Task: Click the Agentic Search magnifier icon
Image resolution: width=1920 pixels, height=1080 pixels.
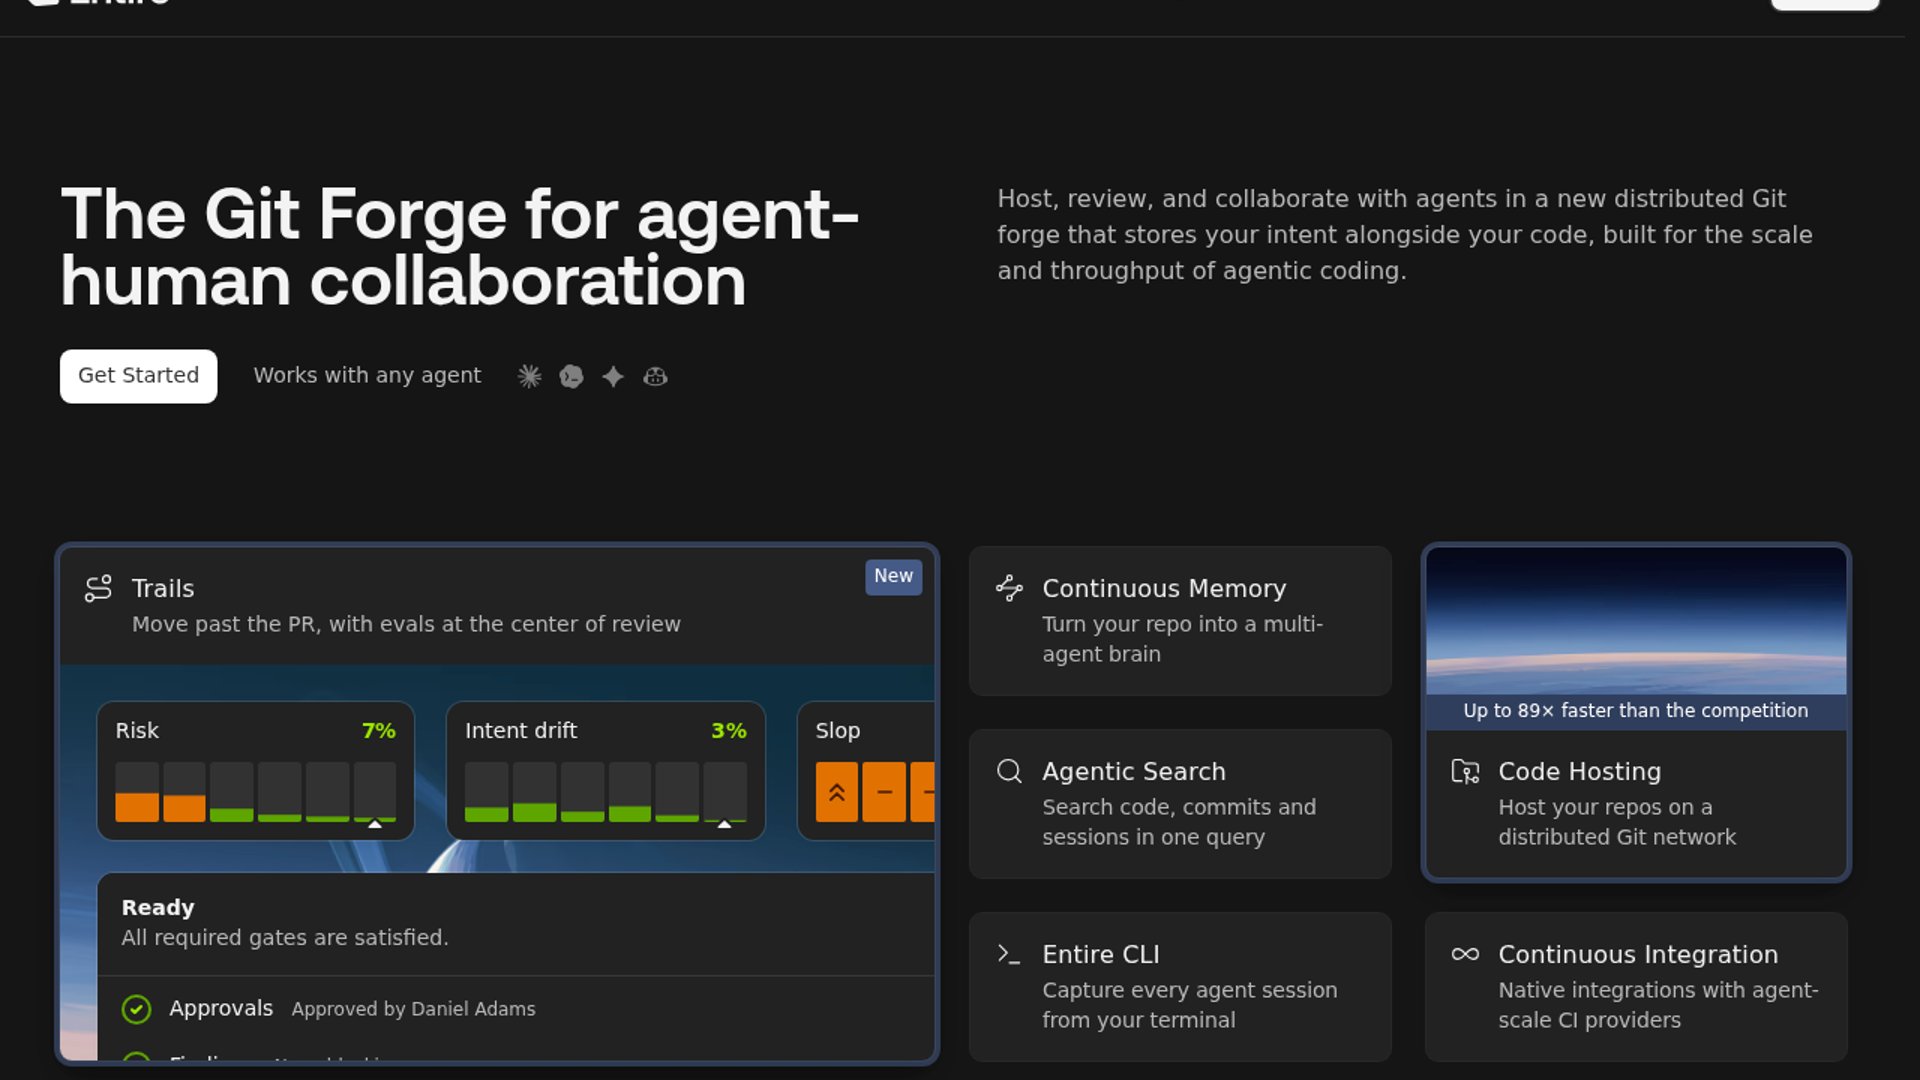Action: [1009, 771]
